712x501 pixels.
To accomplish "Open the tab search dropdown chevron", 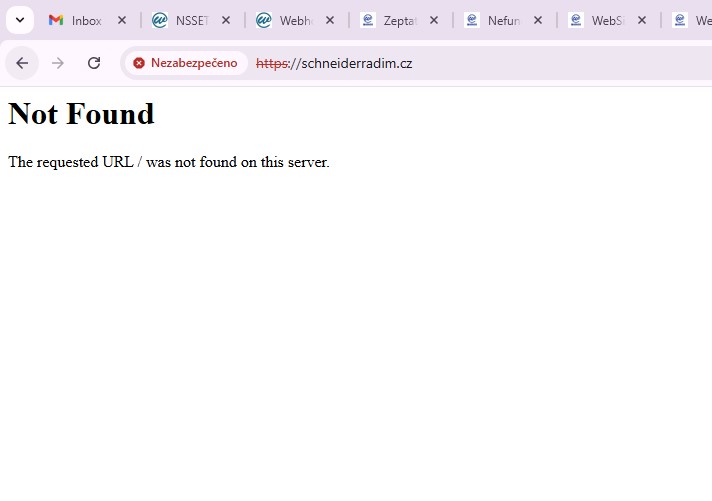I will pyautogui.click(x=19, y=20).
